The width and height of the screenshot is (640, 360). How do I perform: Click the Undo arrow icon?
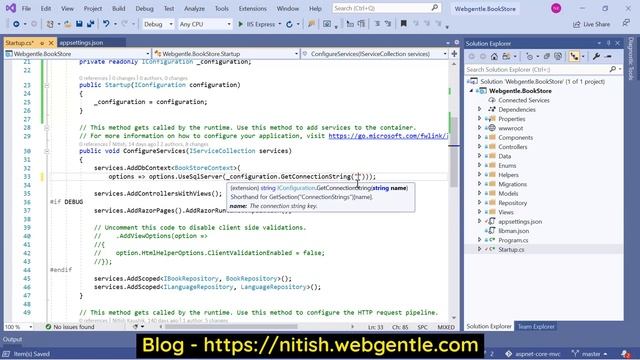coord(106,24)
